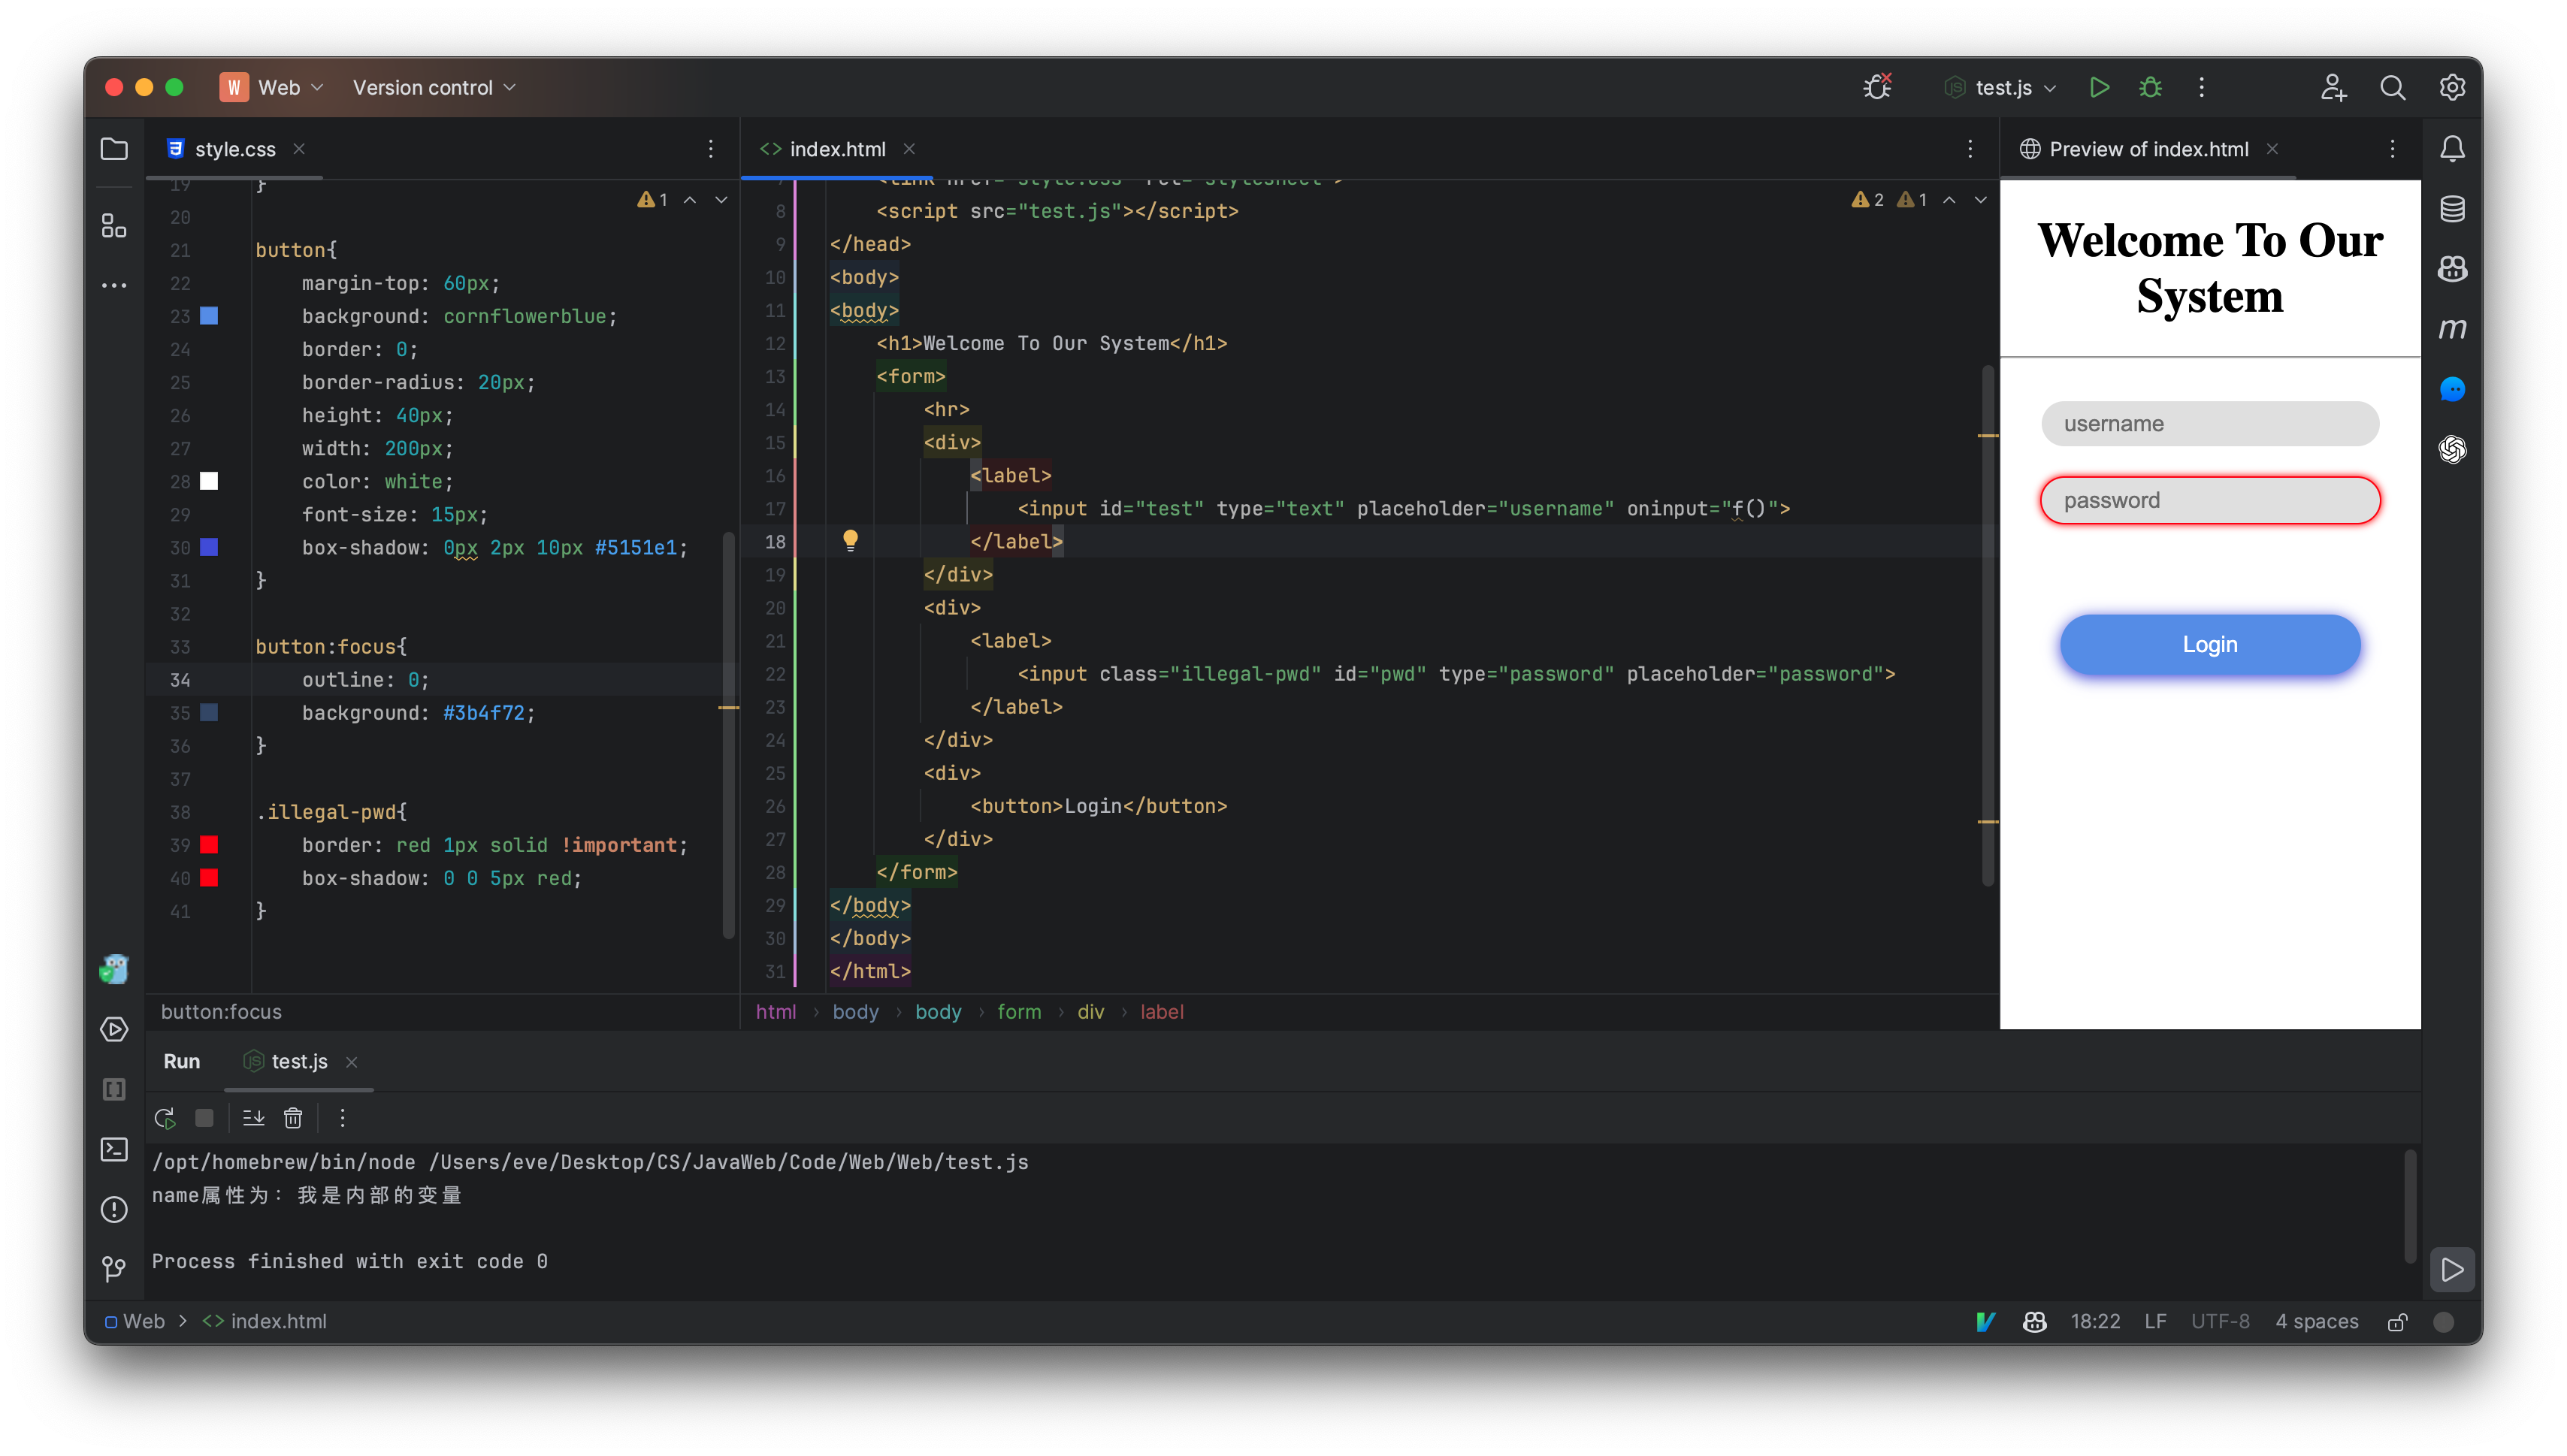The width and height of the screenshot is (2567, 1456).
Task: Open the Web project dropdown
Action: point(272,88)
